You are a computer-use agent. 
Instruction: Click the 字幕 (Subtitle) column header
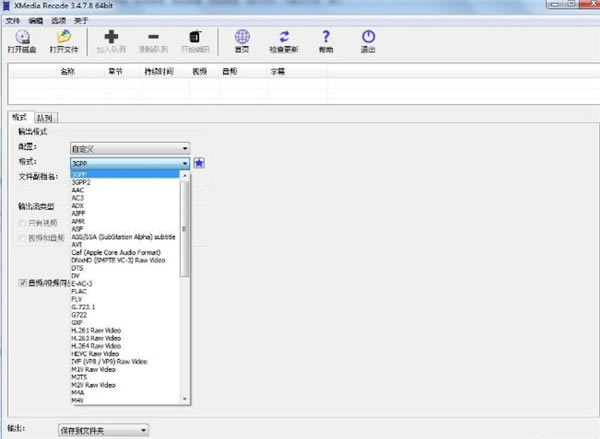[x=278, y=71]
